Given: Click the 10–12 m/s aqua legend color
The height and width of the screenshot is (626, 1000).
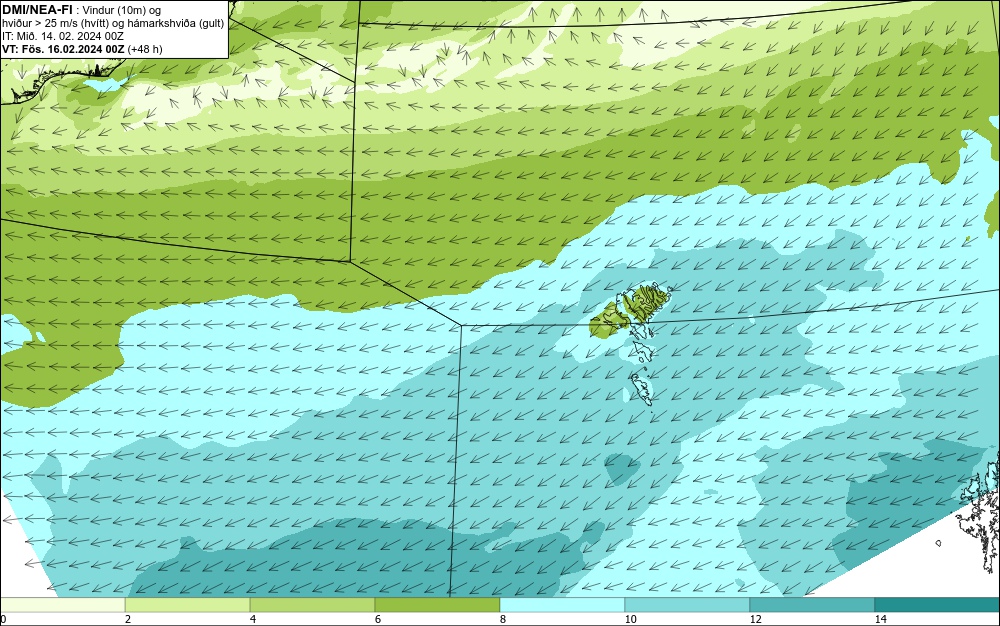Looking at the screenshot, I should tap(688, 605).
